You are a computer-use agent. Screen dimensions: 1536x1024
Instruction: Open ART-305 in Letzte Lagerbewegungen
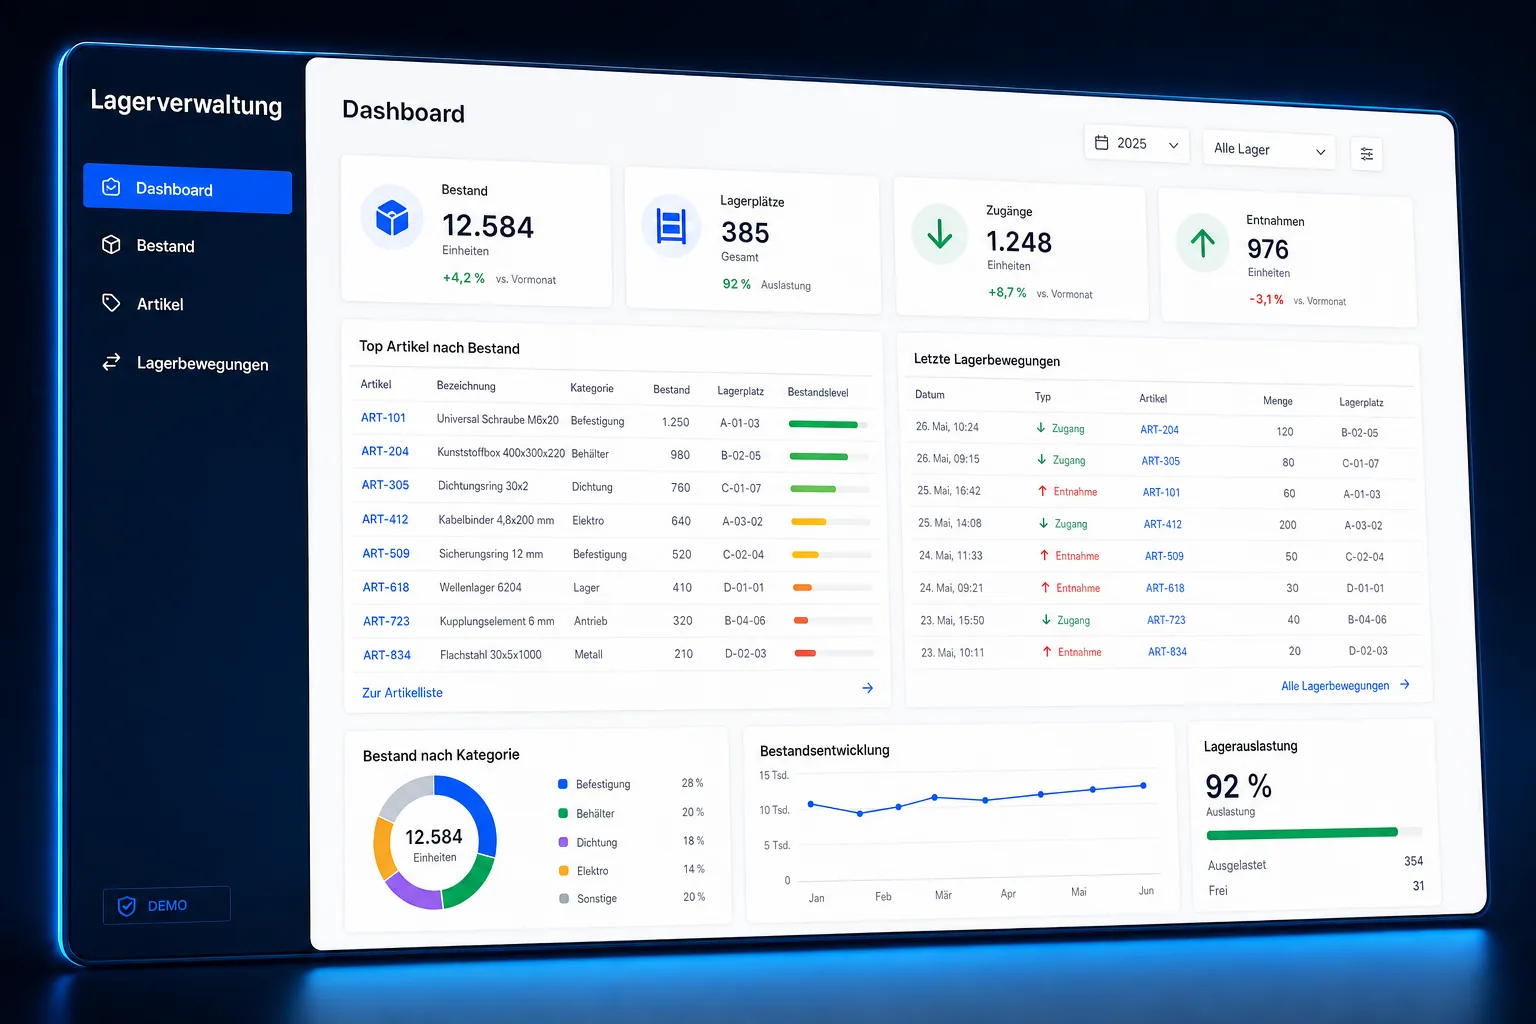point(1160,461)
